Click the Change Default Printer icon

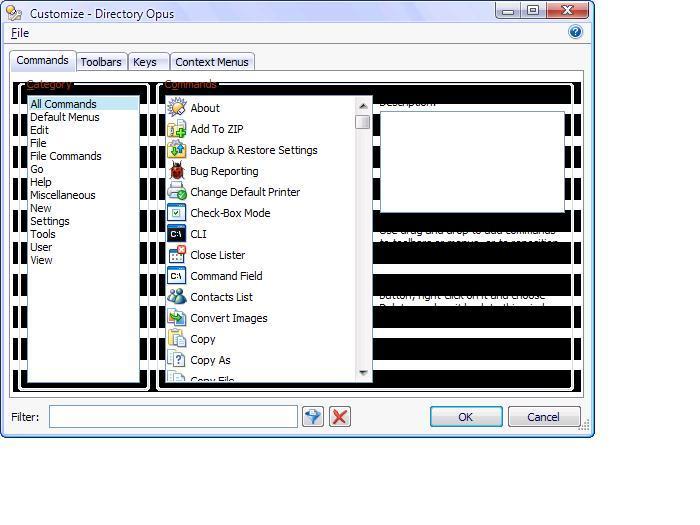[x=177, y=192]
